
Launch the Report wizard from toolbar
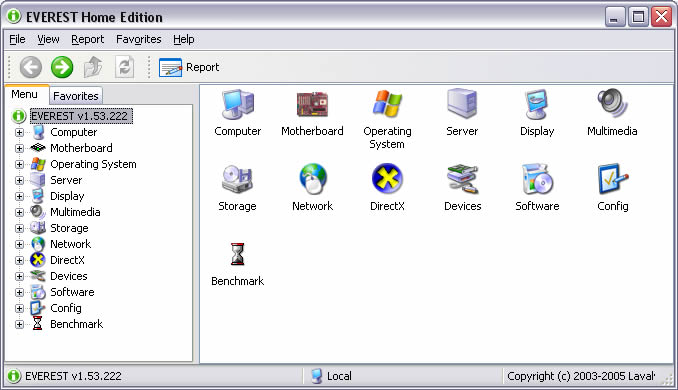(189, 67)
